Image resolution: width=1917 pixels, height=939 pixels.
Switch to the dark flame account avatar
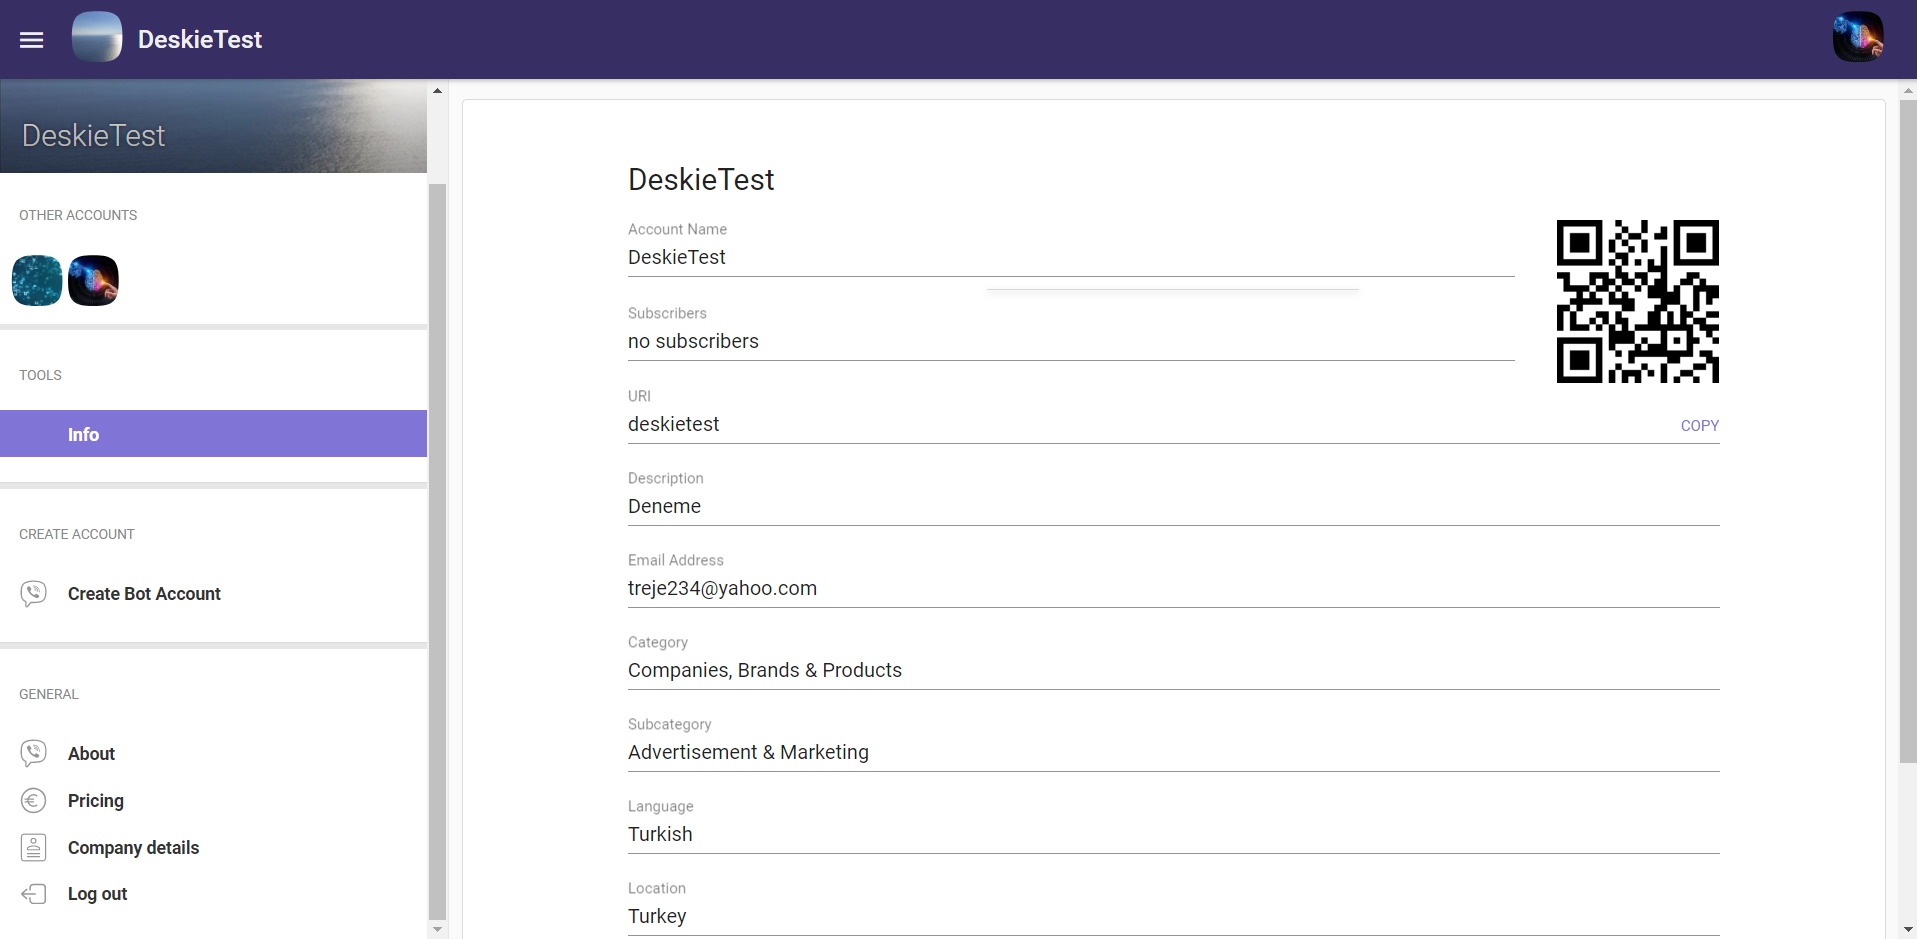(93, 280)
